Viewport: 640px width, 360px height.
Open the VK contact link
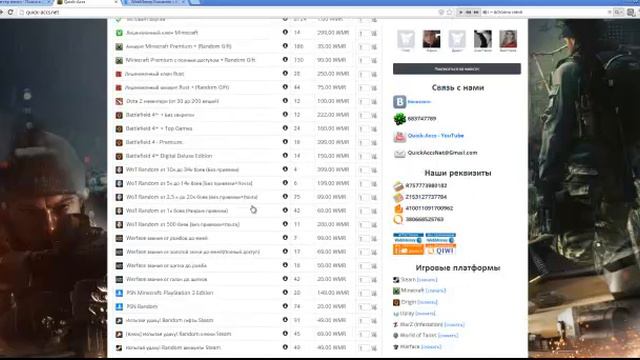click(x=419, y=102)
